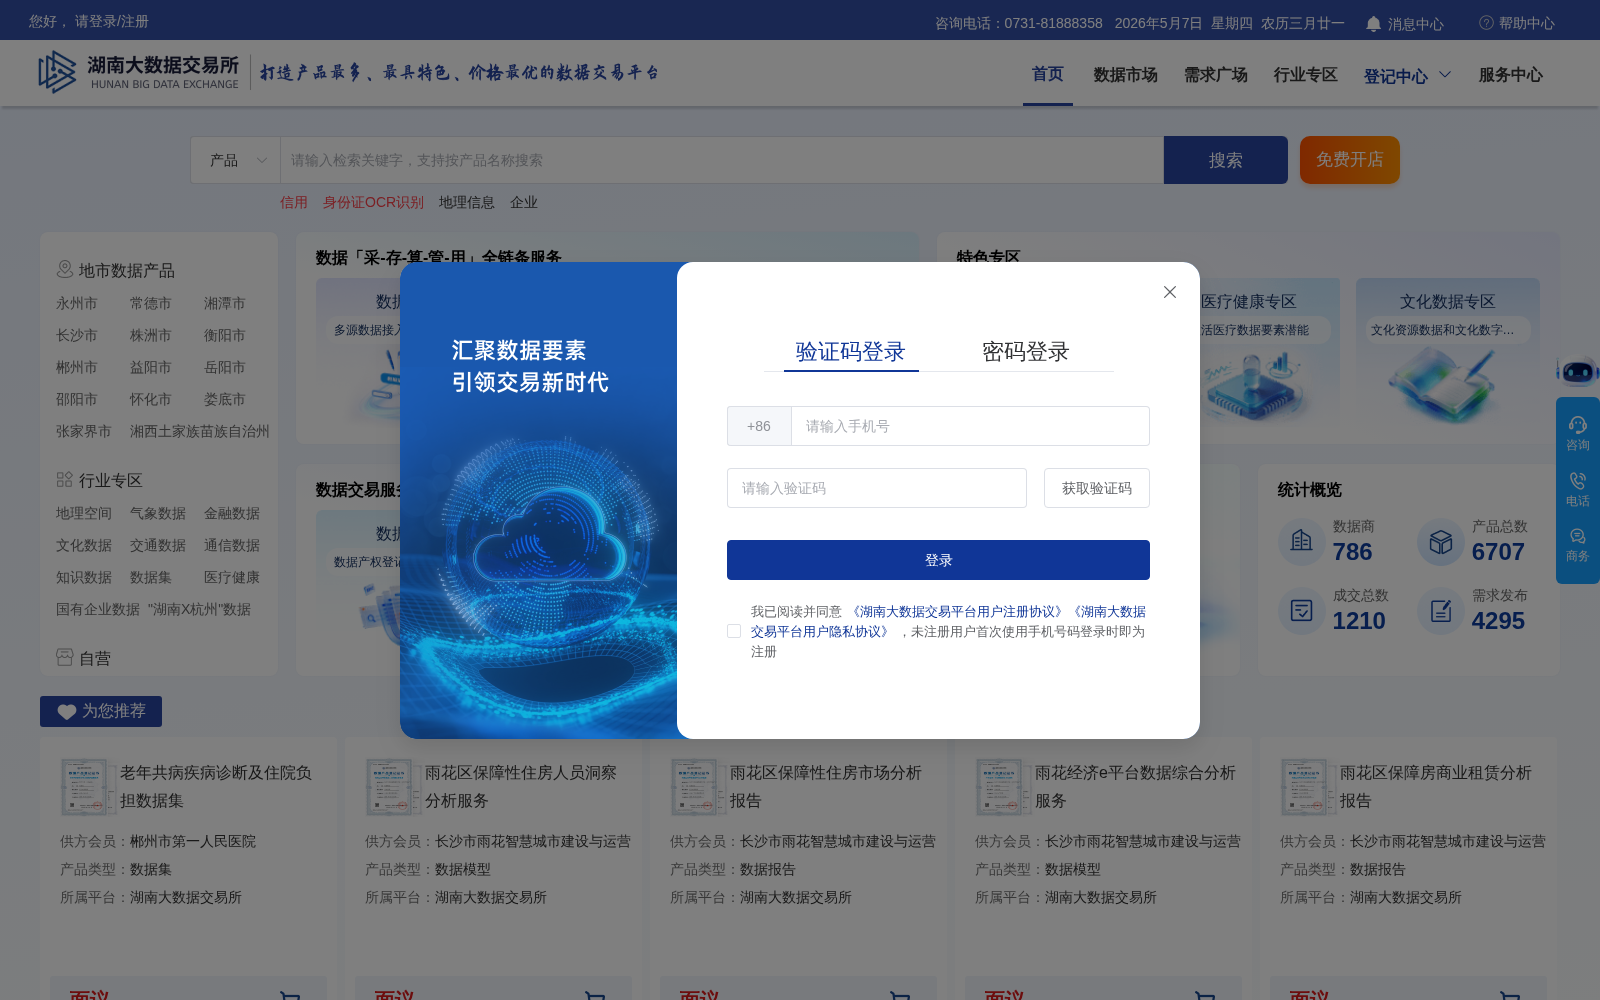This screenshot has width=1600, height=1000.
Task: Focus the phone number input field
Action: pos(970,426)
